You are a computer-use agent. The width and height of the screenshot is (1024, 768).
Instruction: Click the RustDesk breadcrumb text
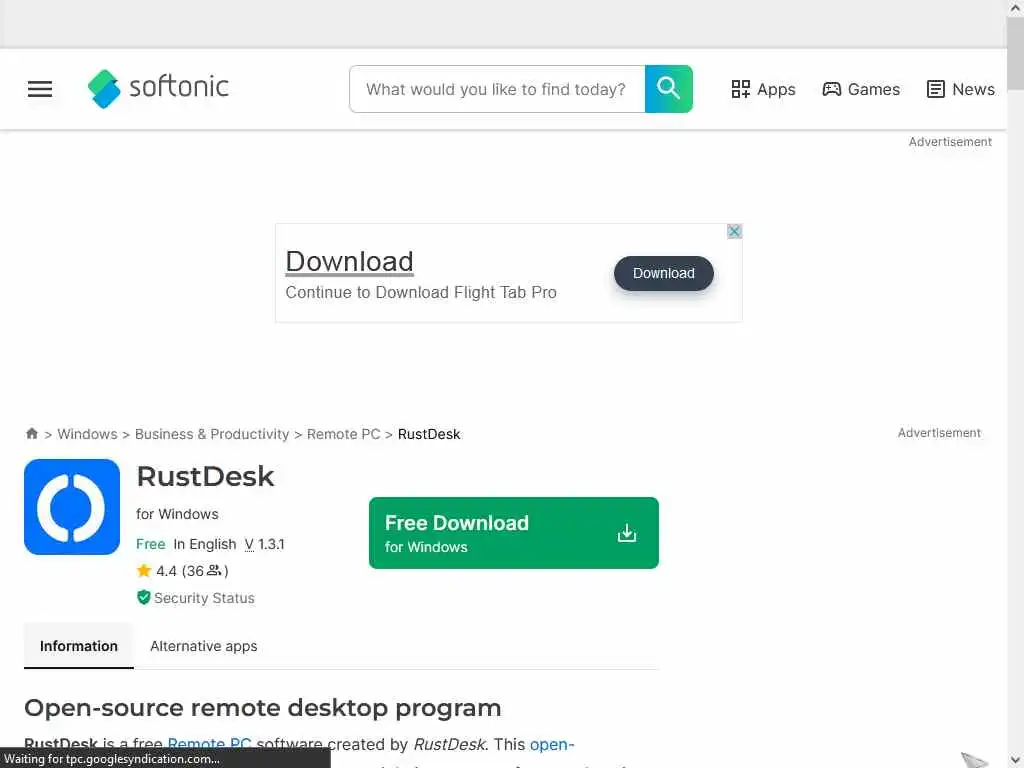pyautogui.click(x=429, y=434)
